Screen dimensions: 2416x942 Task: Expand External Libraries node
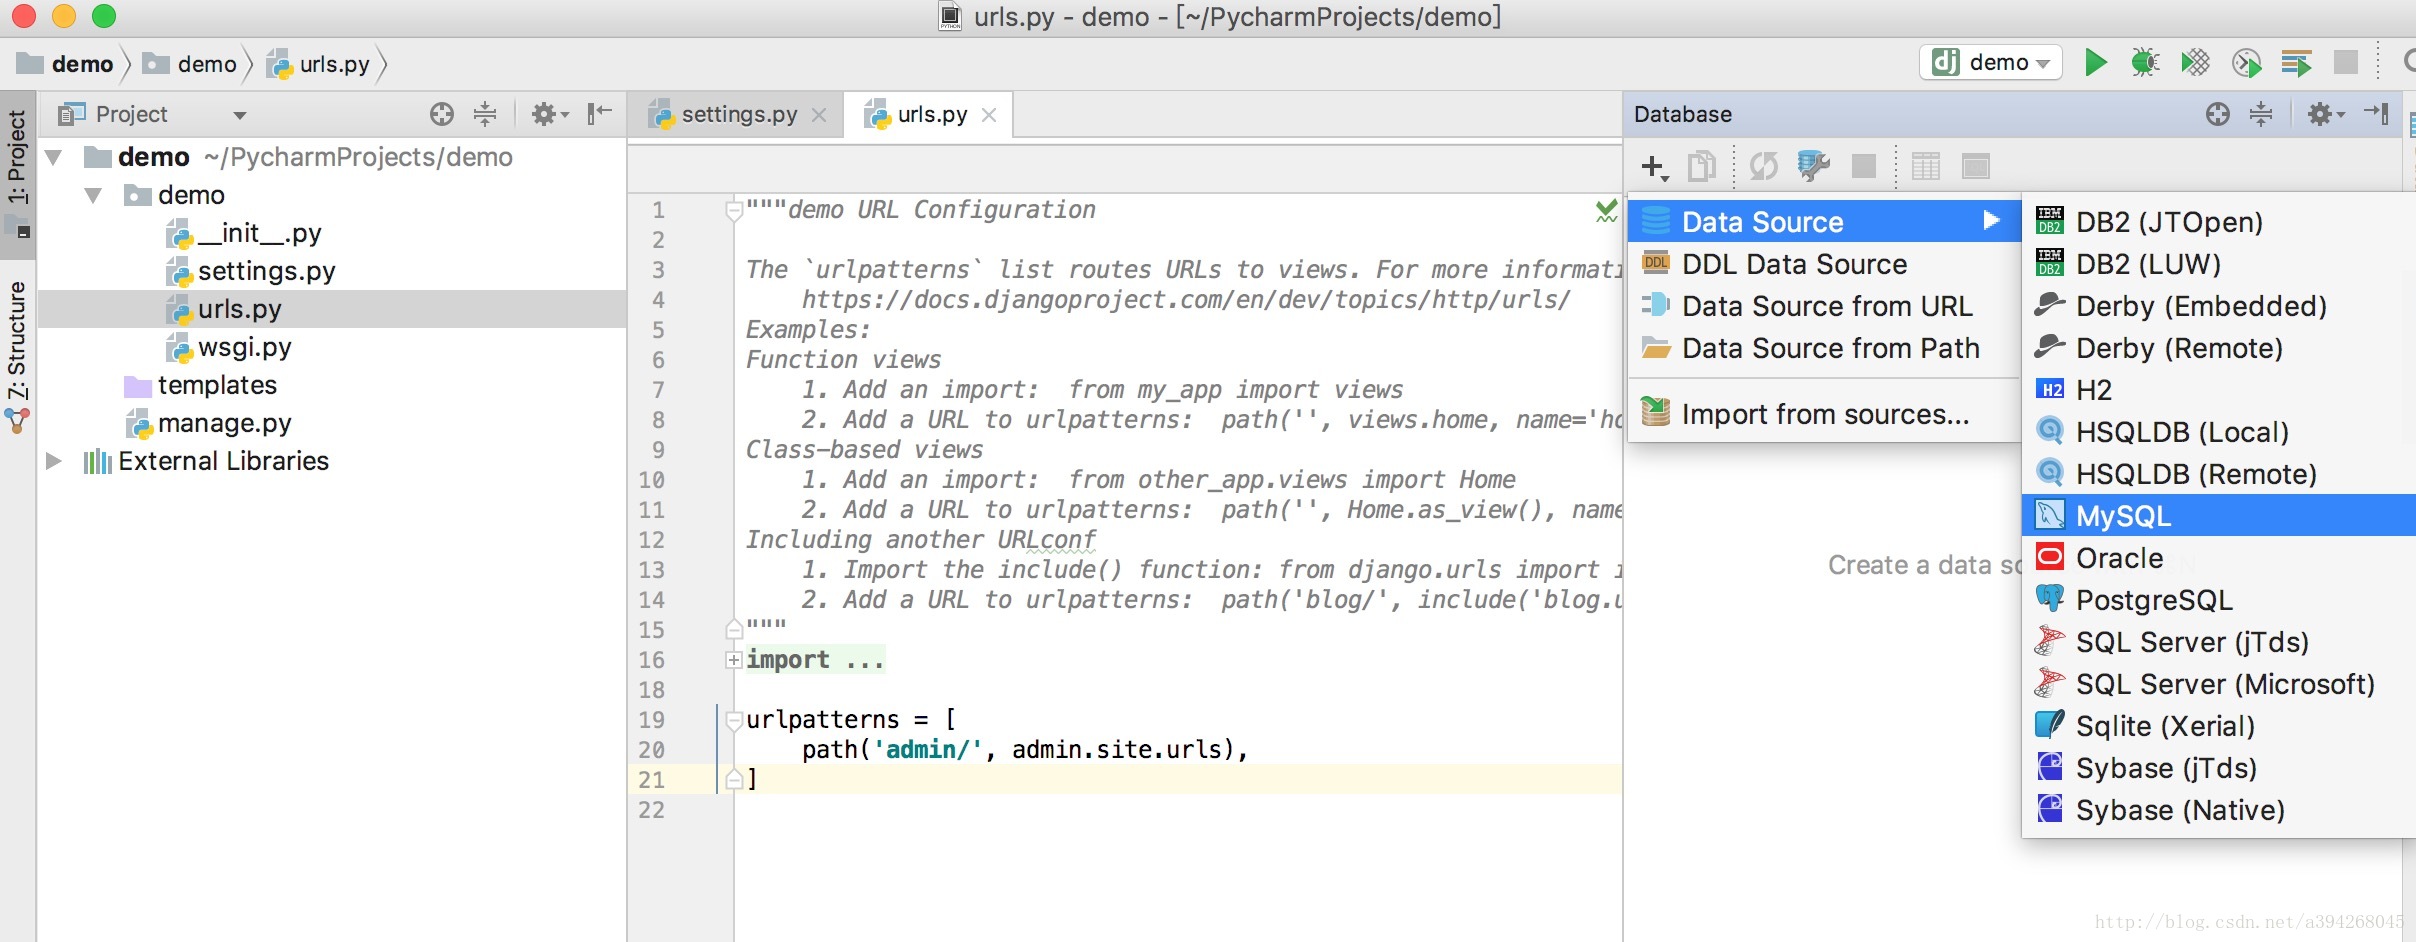pyautogui.click(x=54, y=461)
